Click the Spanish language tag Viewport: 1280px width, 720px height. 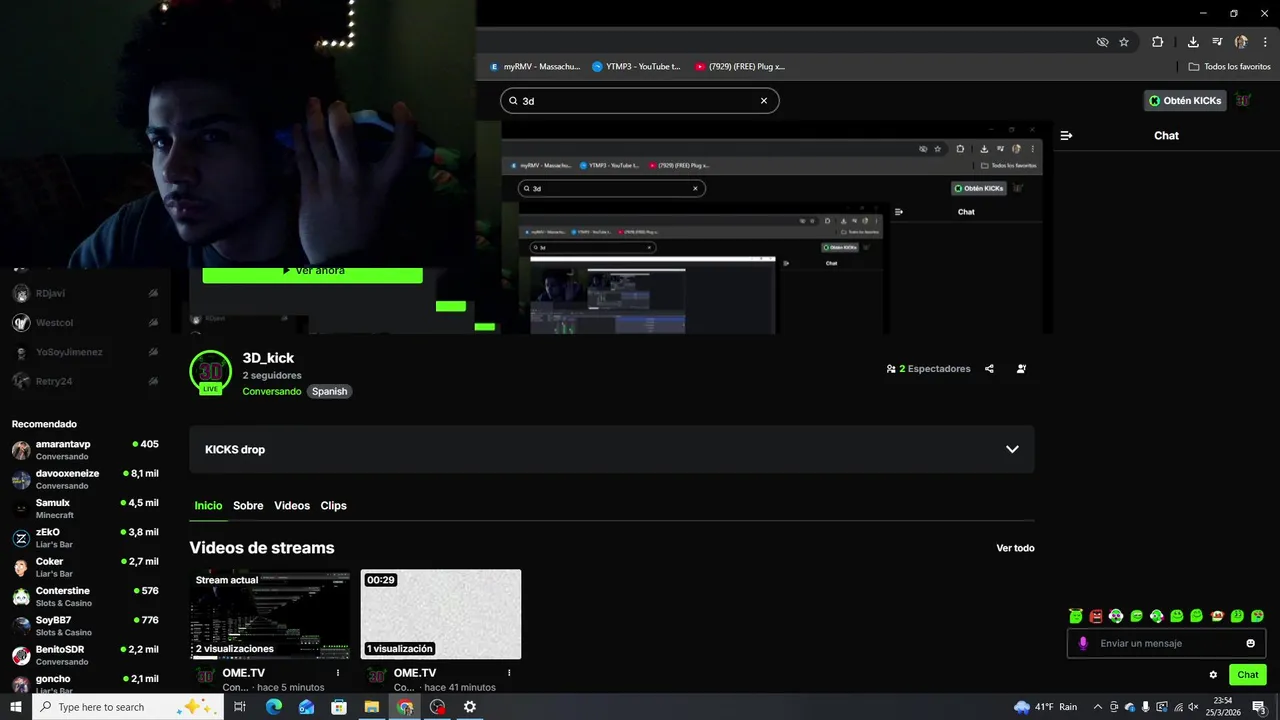[x=329, y=392]
